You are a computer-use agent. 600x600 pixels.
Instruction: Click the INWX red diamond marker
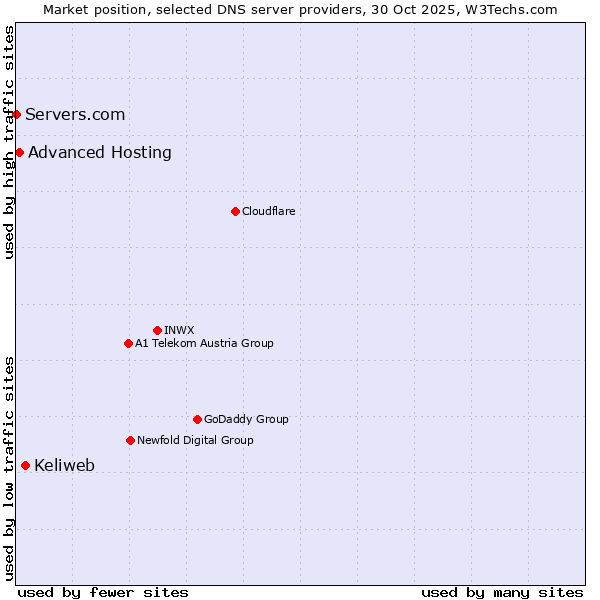157,330
